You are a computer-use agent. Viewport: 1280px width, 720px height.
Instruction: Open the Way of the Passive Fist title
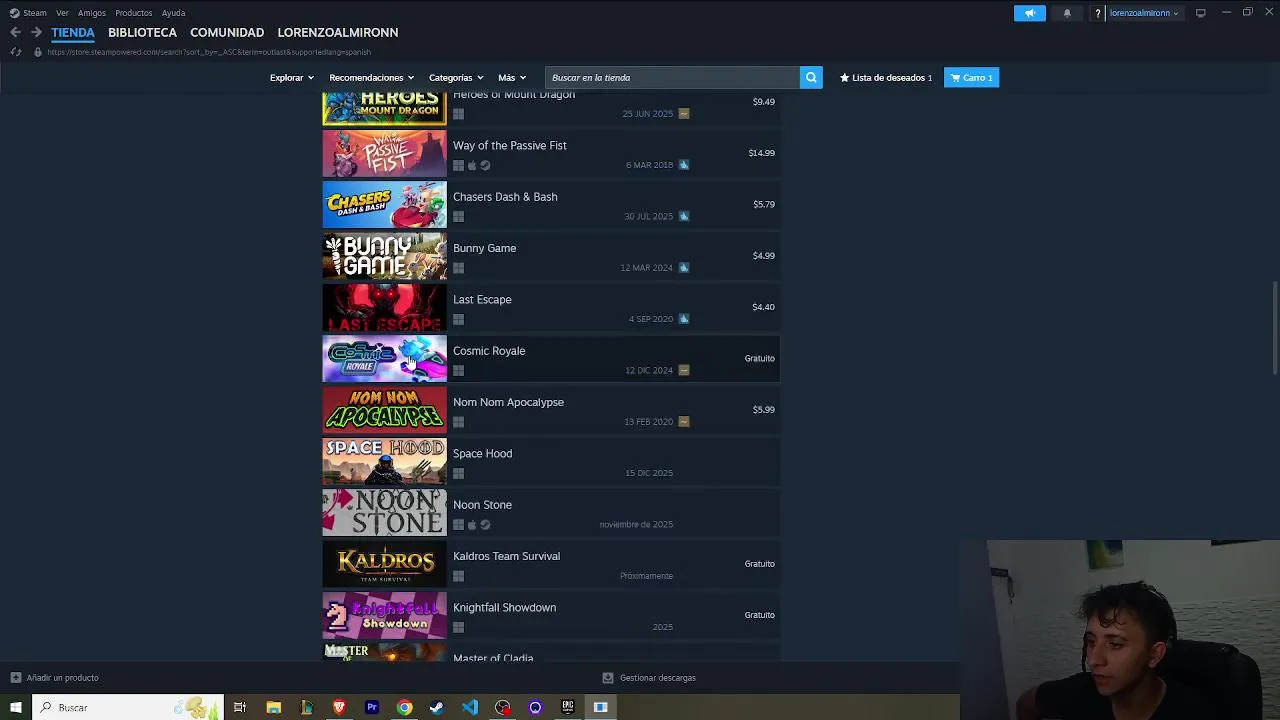[510, 146]
